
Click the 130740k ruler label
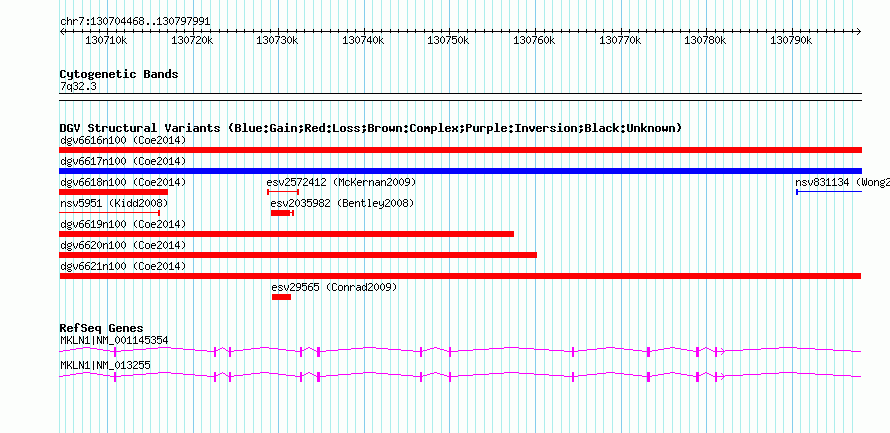pos(363,41)
